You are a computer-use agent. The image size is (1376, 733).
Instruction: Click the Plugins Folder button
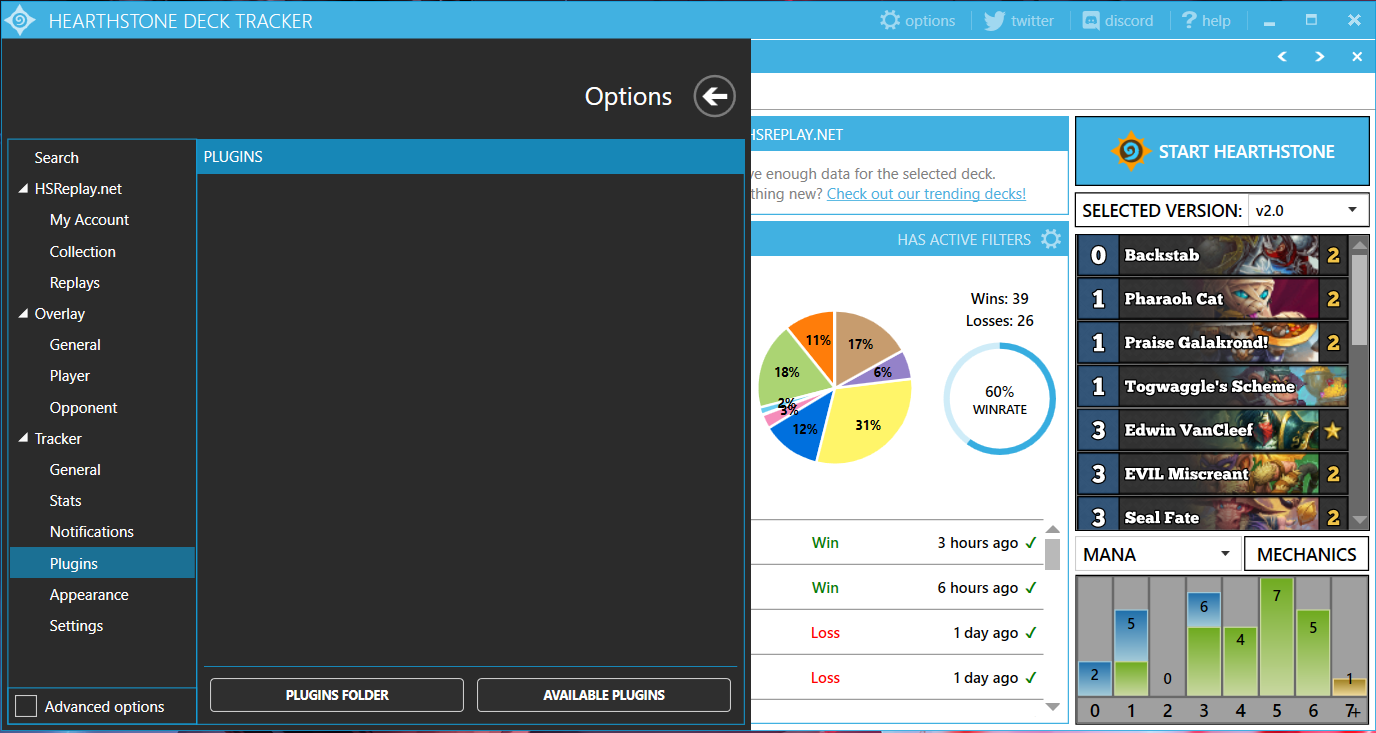(337, 695)
